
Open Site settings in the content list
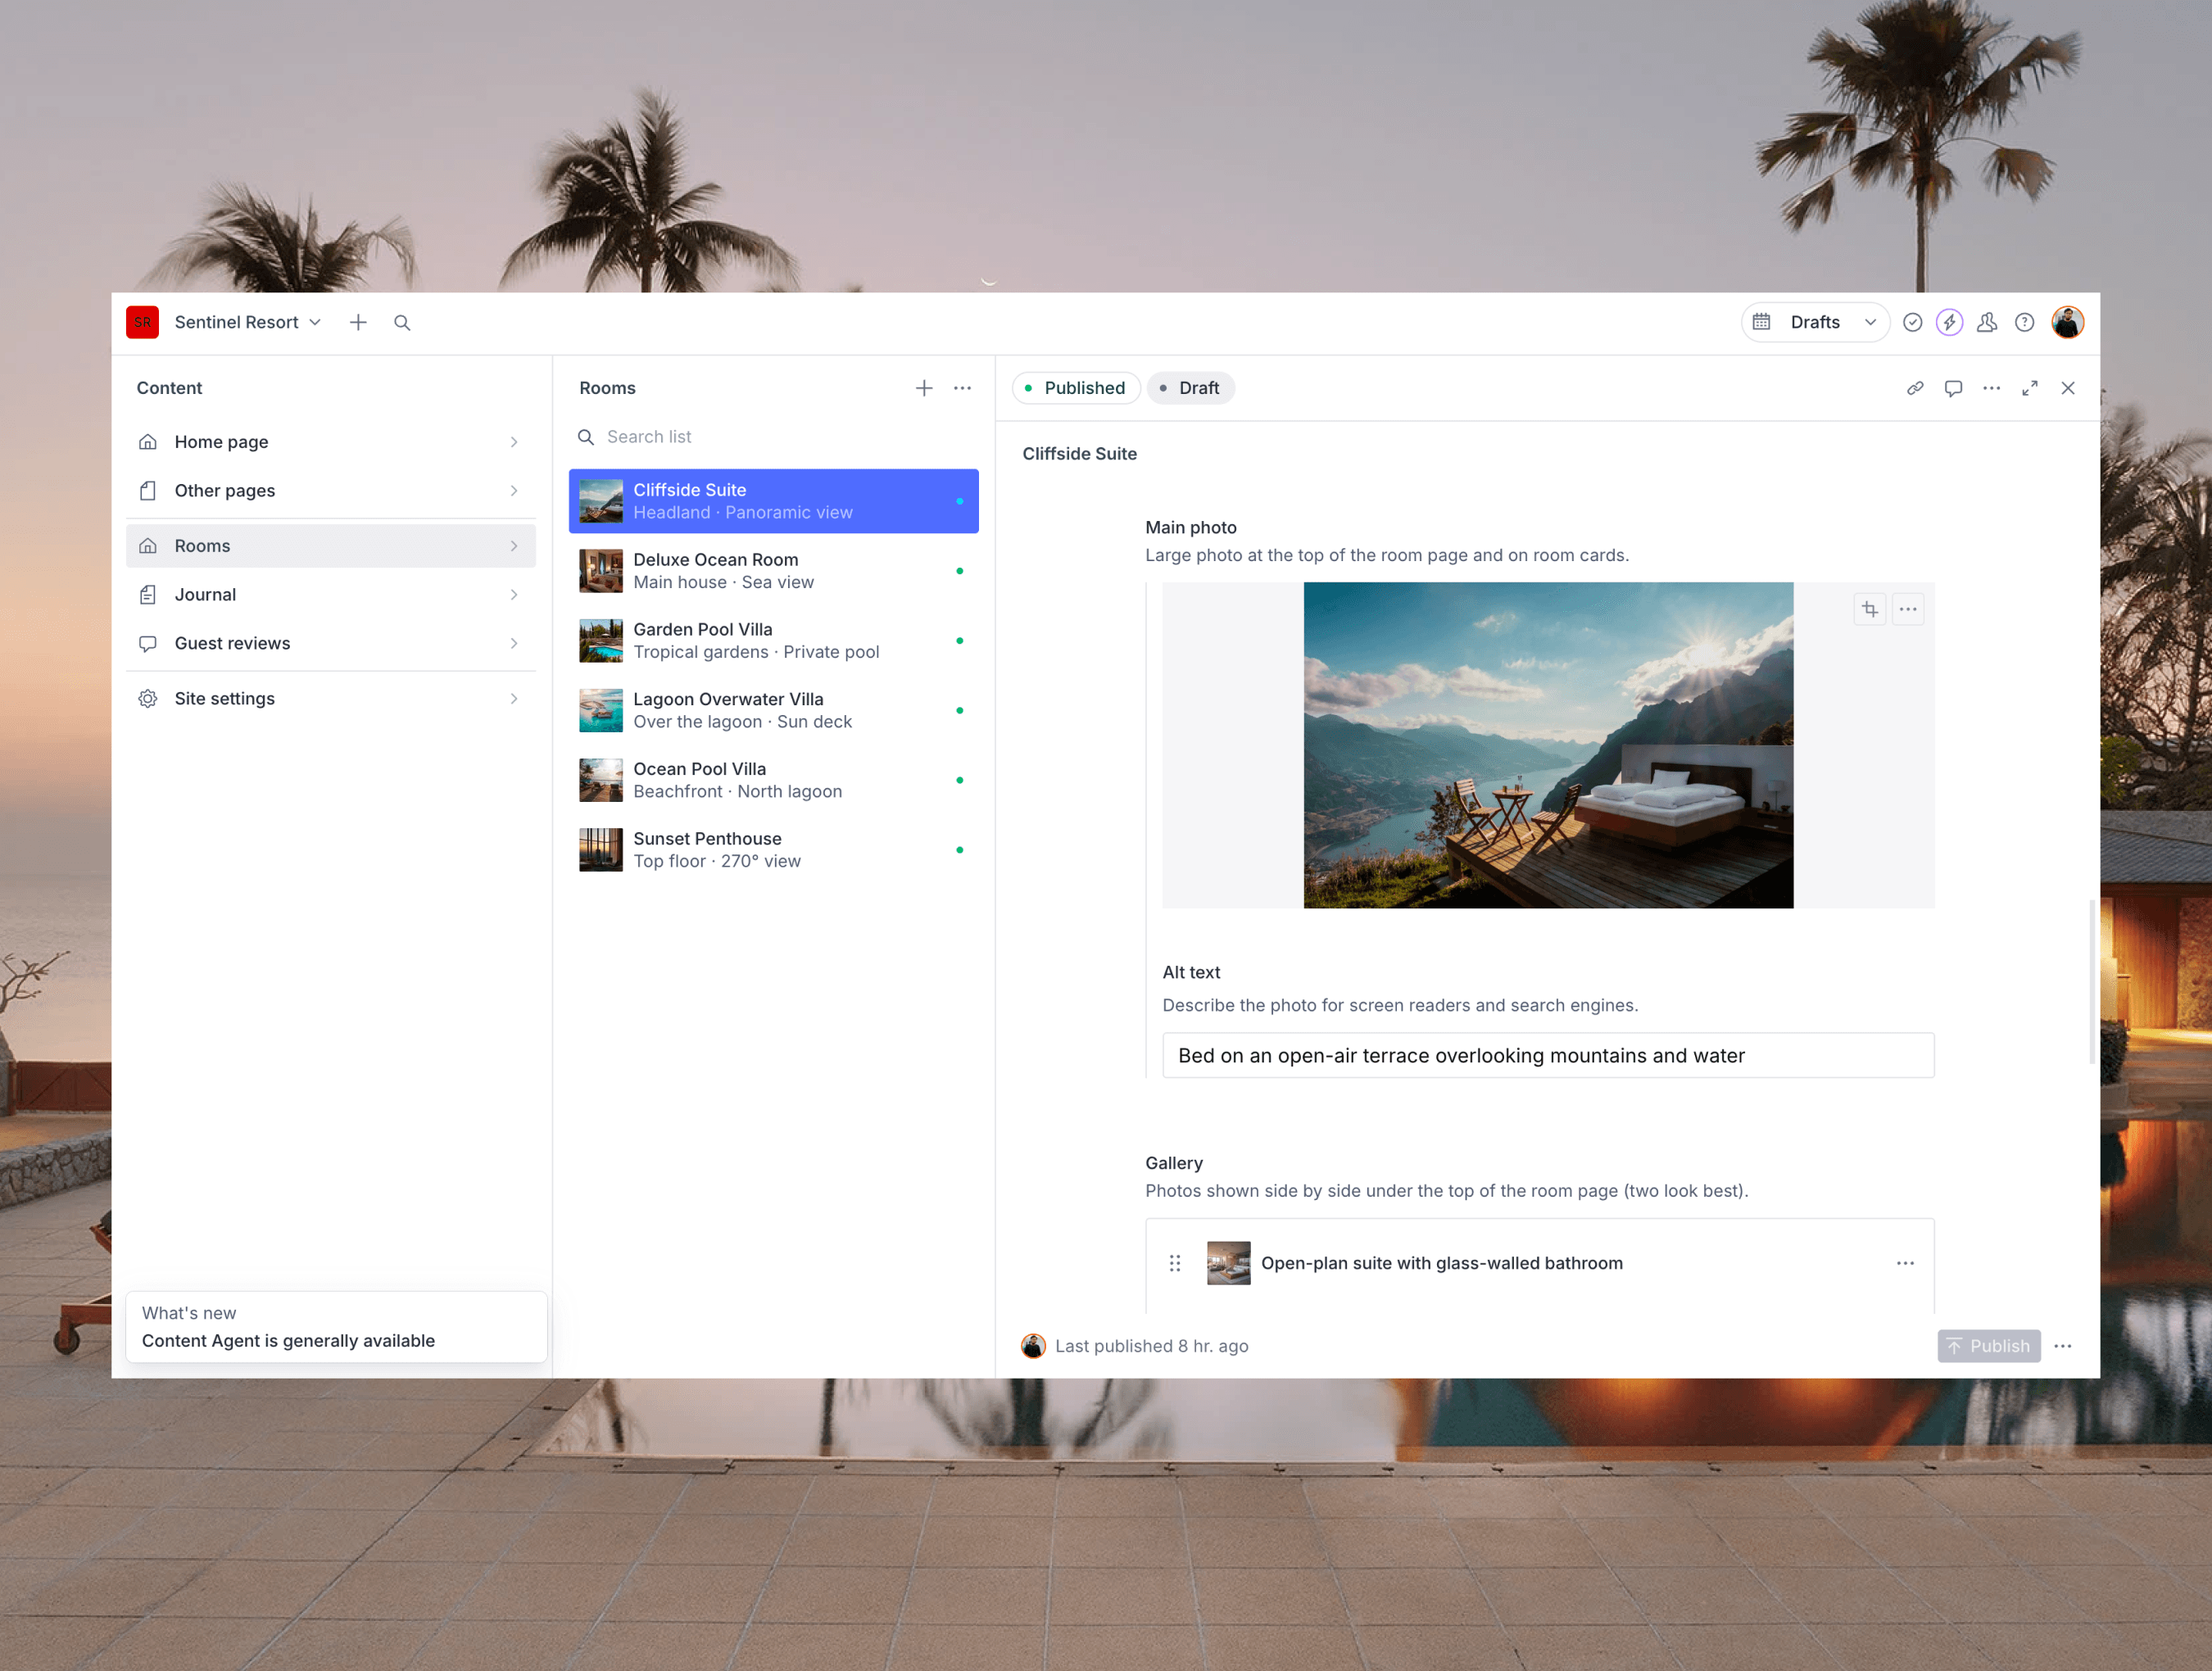(331, 699)
